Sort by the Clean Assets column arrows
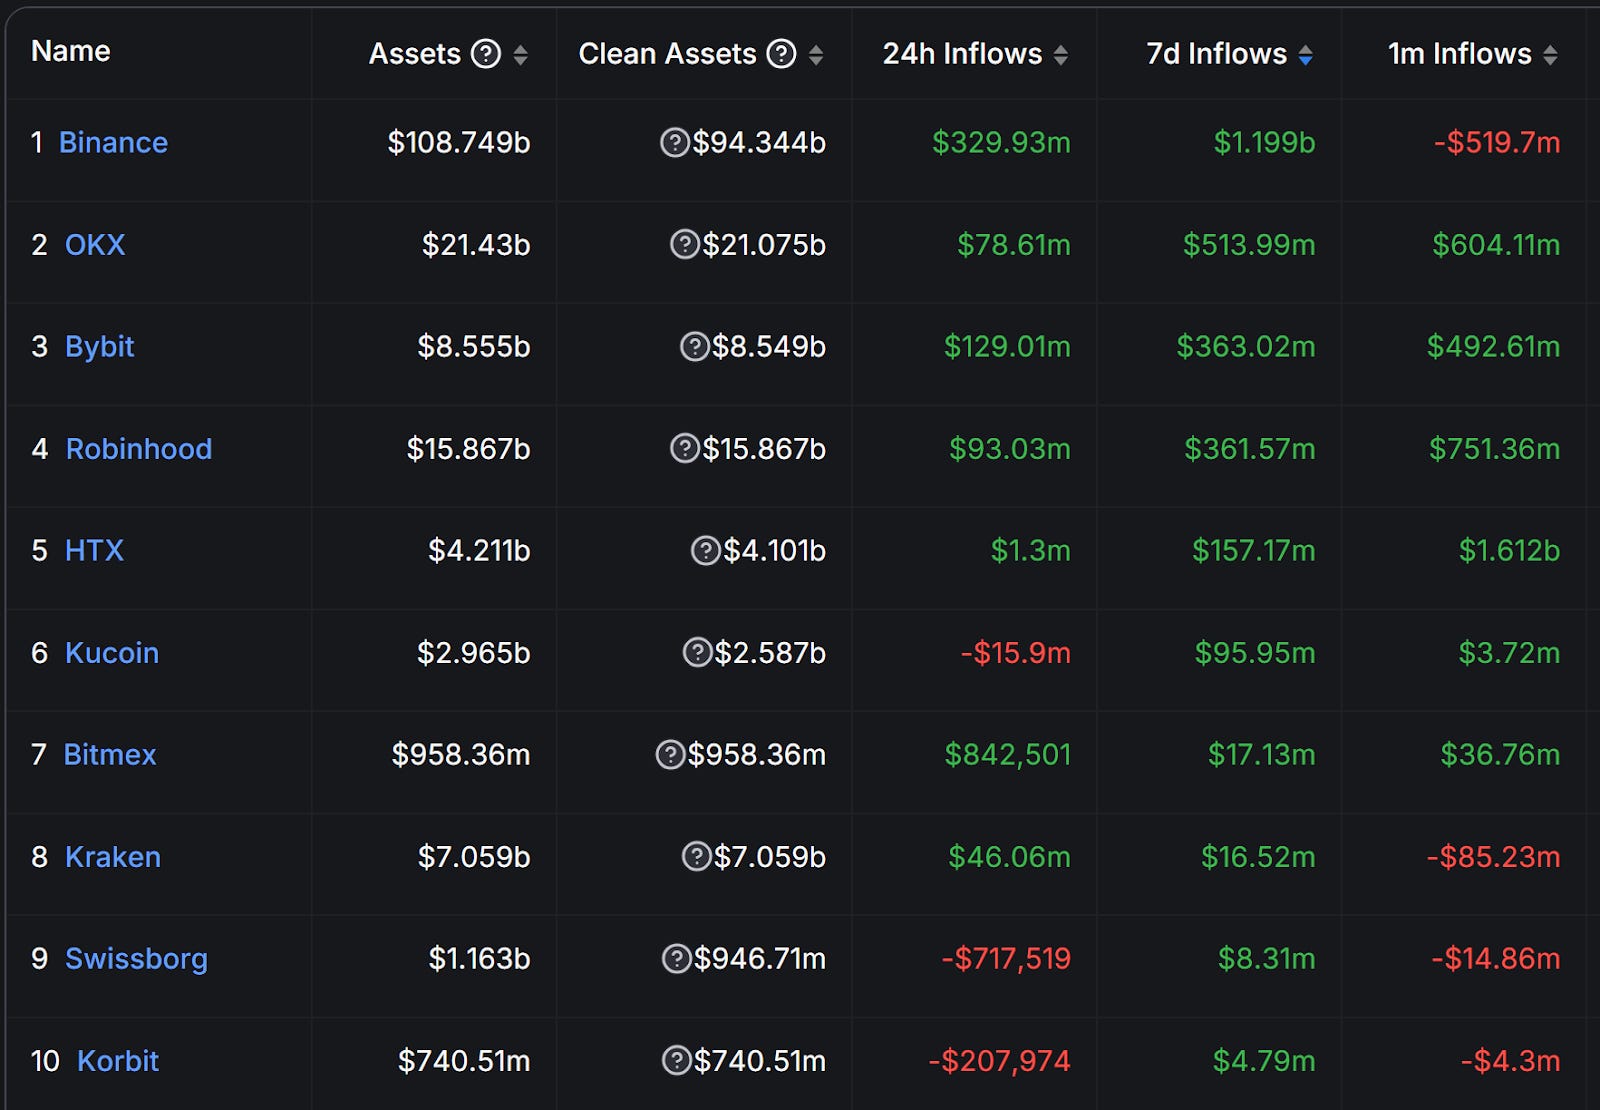 coord(816,55)
